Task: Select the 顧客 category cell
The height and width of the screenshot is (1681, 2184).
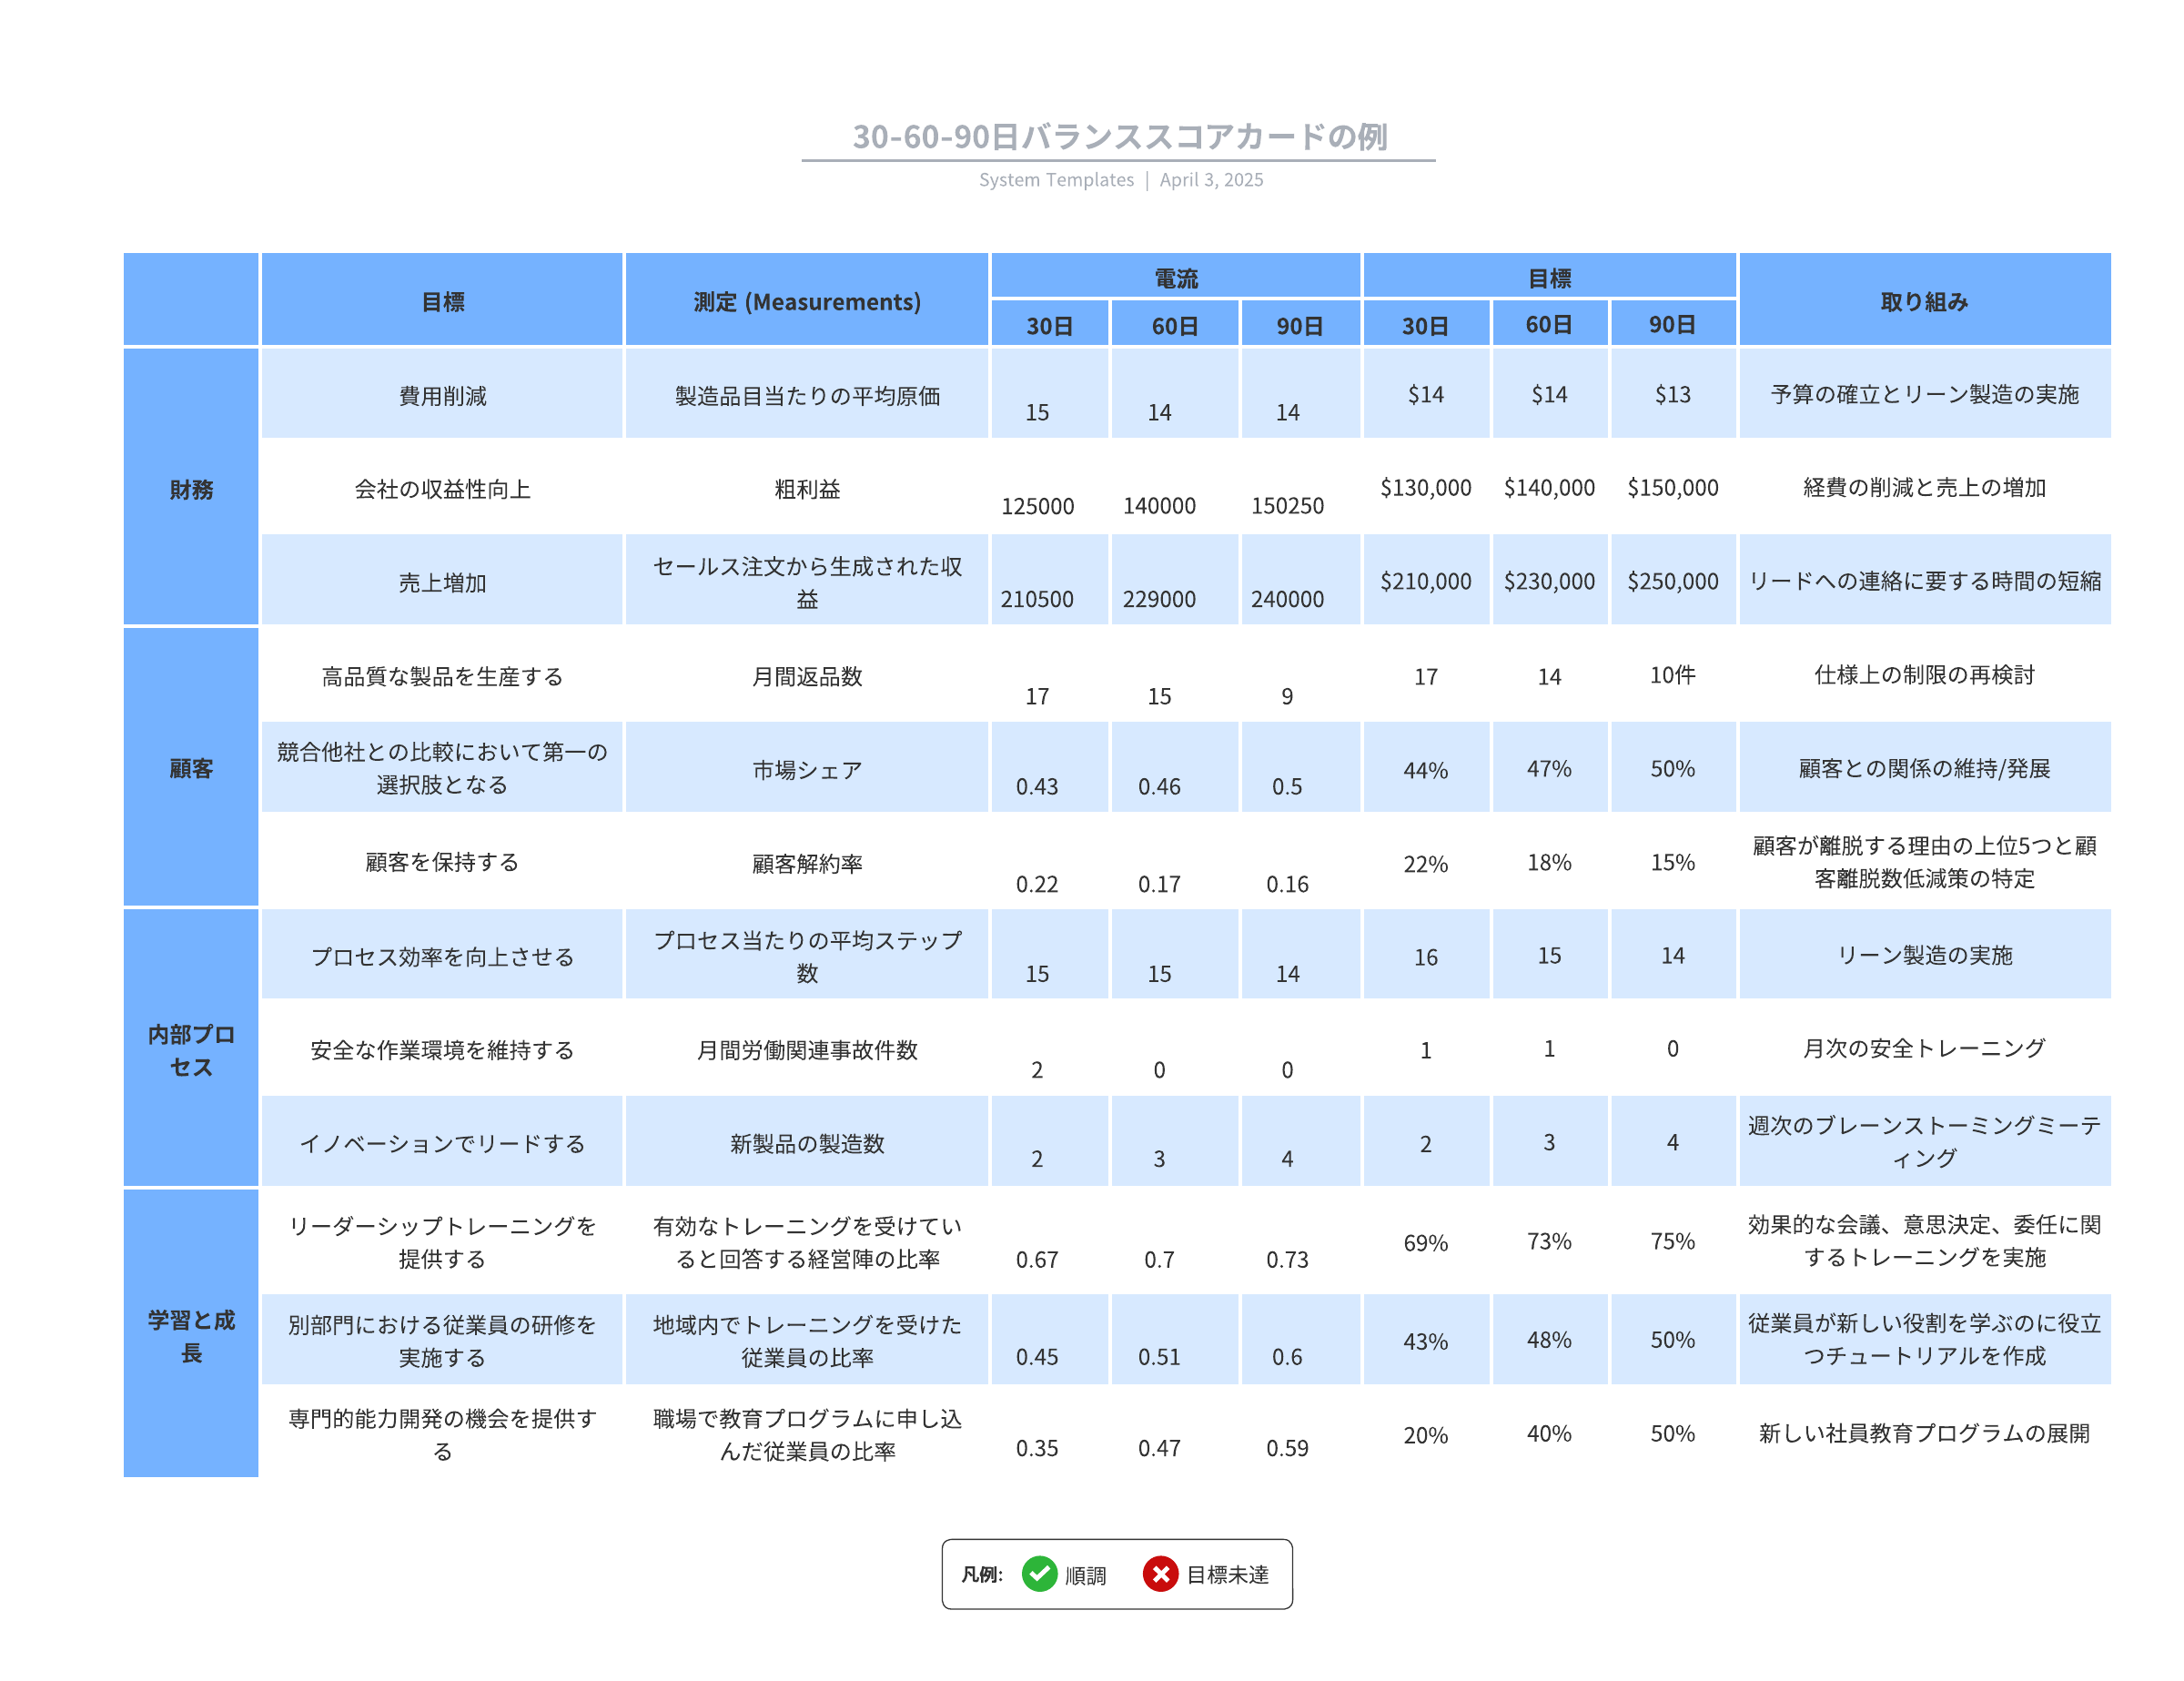Action: [x=191, y=768]
